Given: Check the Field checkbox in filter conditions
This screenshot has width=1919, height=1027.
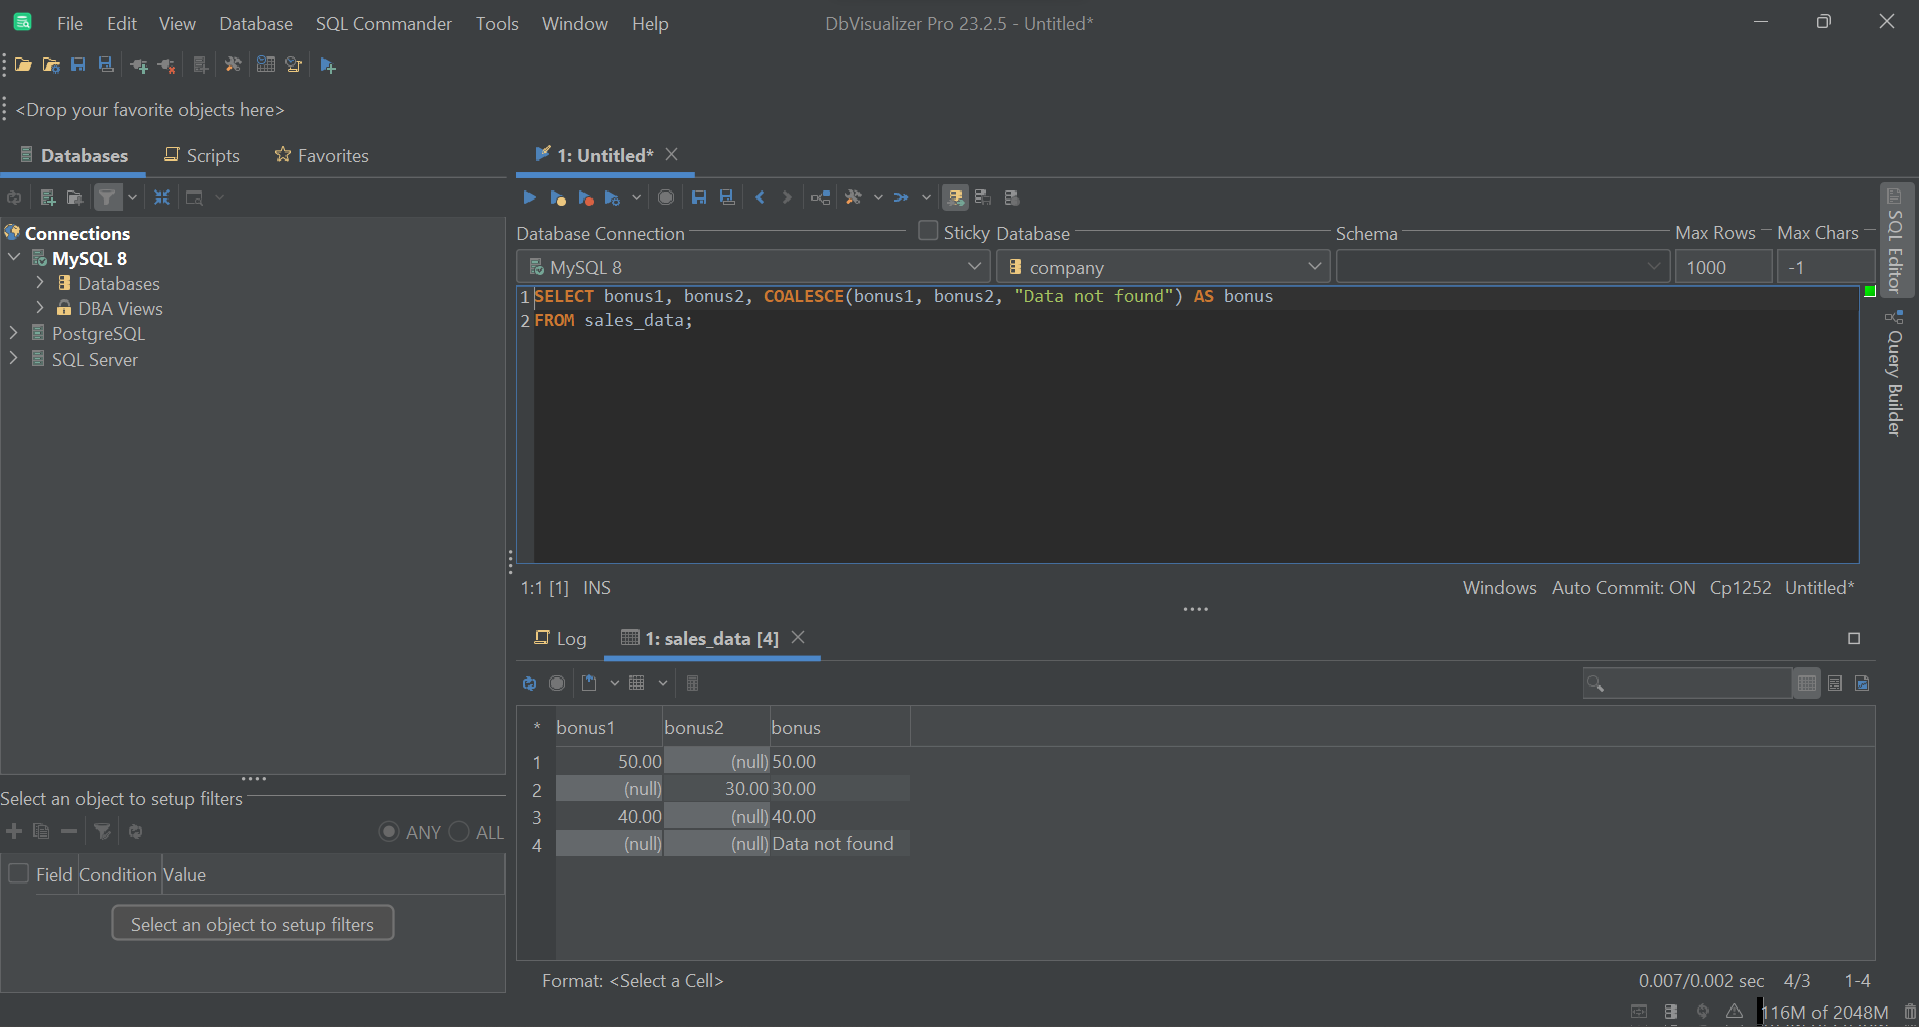Looking at the screenshot, I should click(x=18, y=873).
